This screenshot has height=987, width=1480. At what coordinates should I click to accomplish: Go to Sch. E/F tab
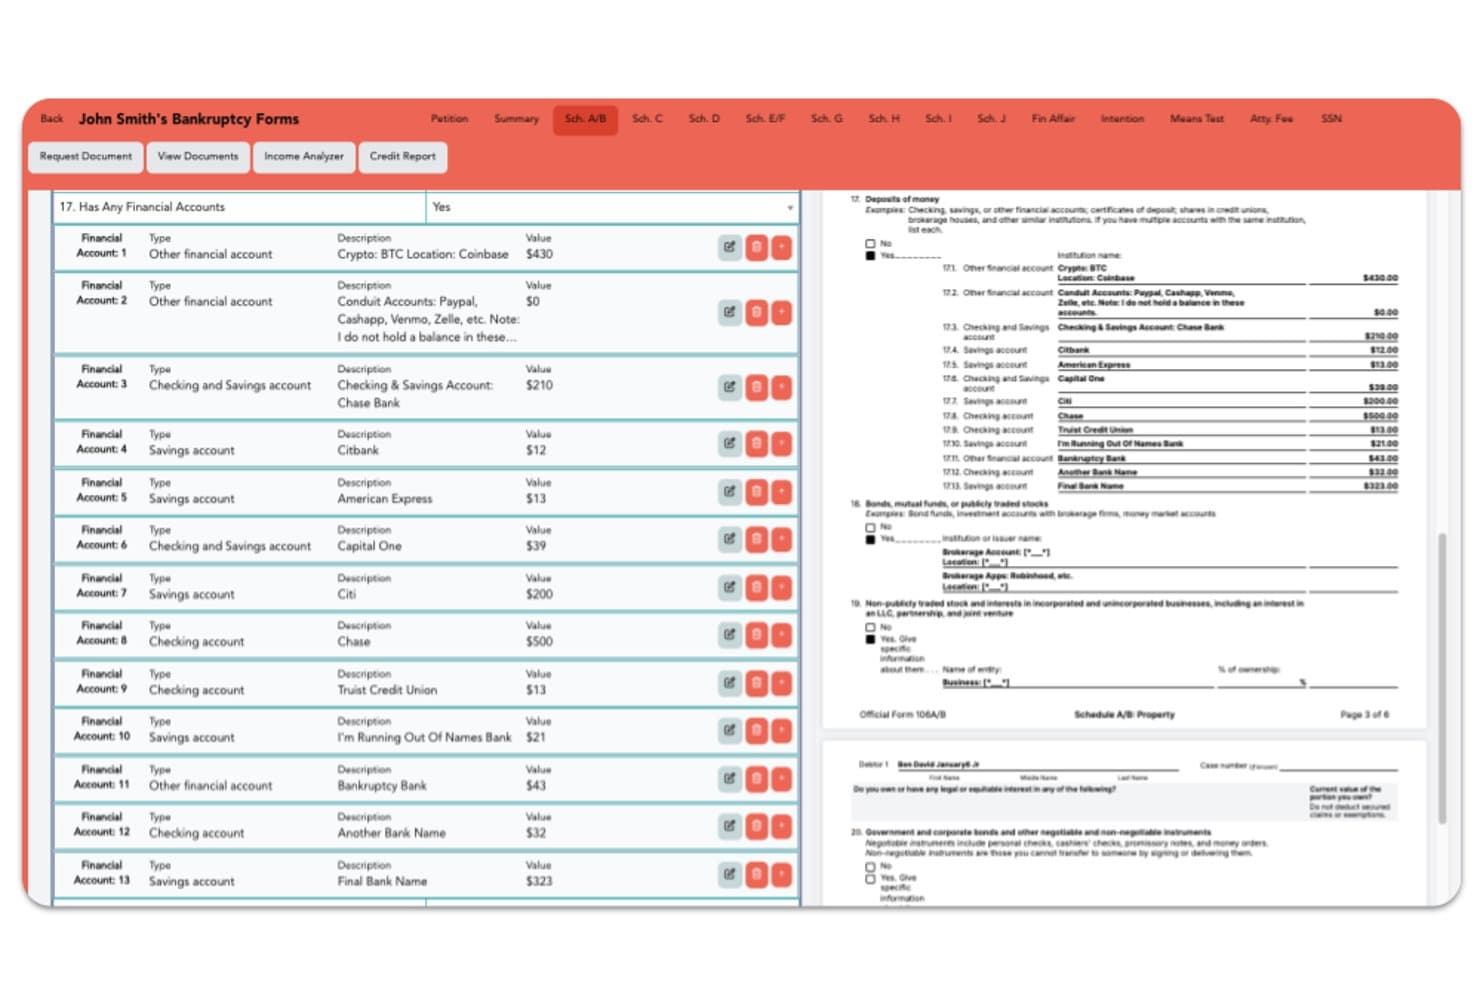point(765,119)
